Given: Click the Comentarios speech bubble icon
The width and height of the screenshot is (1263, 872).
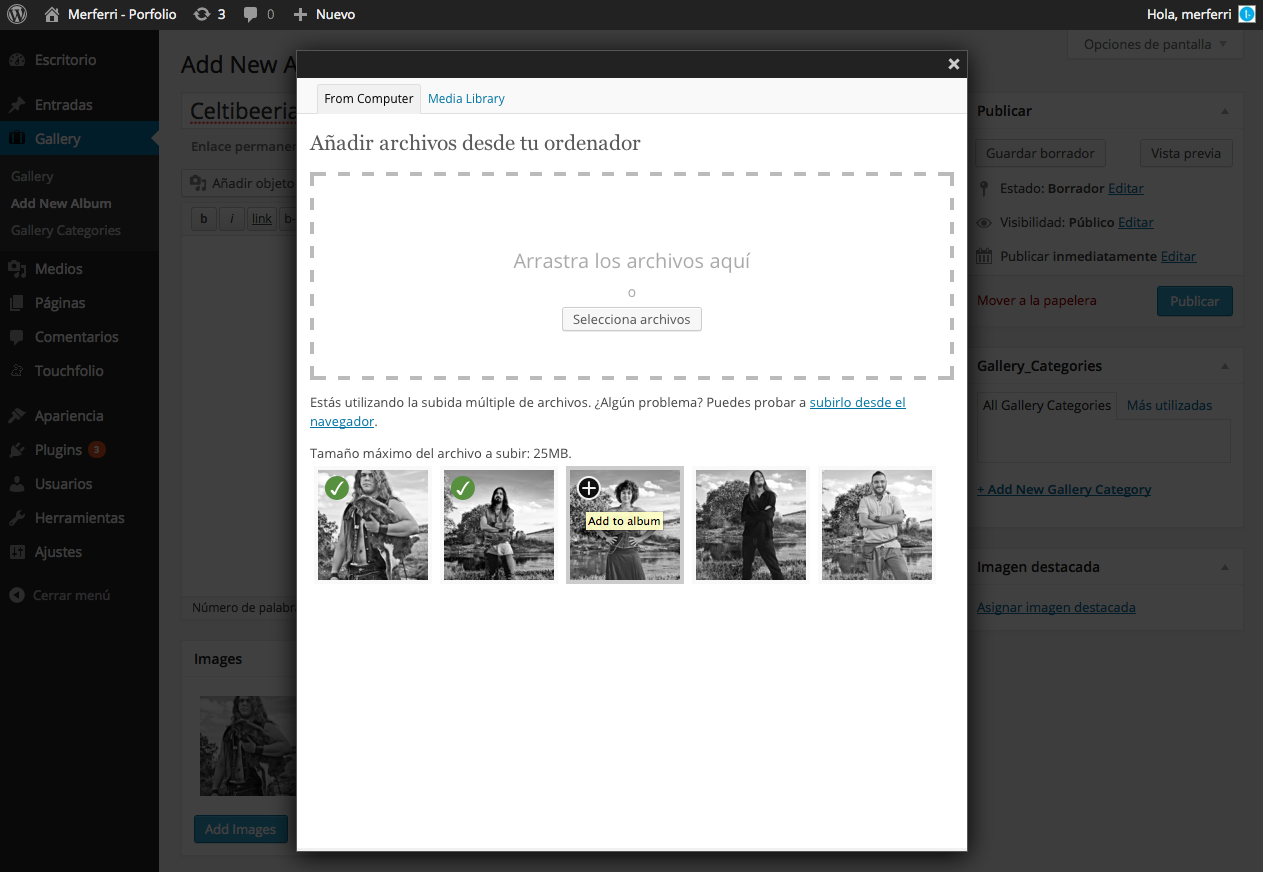Looking at the screenshot, I should coord(17,337).
